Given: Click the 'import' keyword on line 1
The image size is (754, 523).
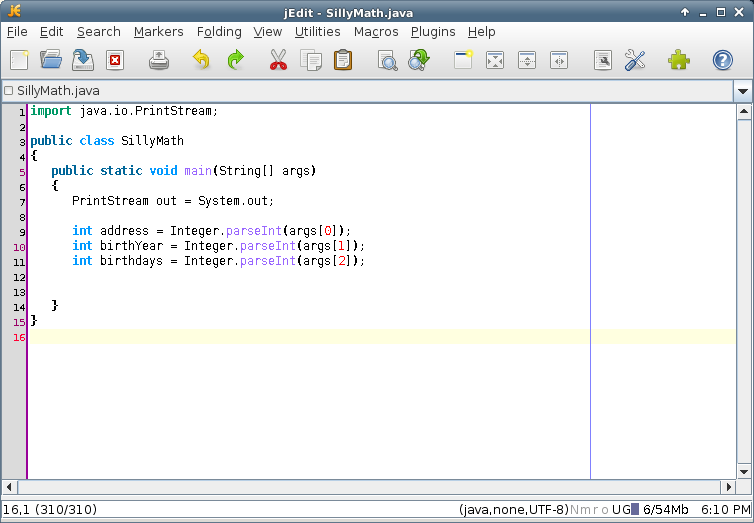Looking at the screenshot, I should click(51, 111).
